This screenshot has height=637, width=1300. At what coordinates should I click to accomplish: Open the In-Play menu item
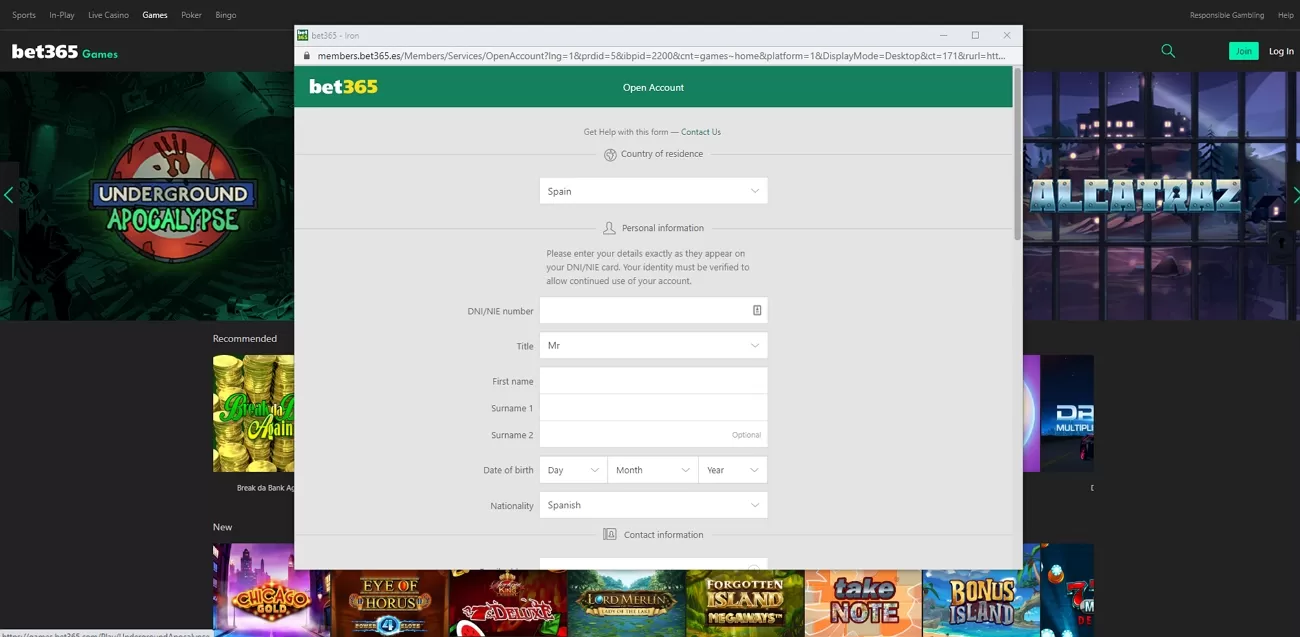coord(62,15)
